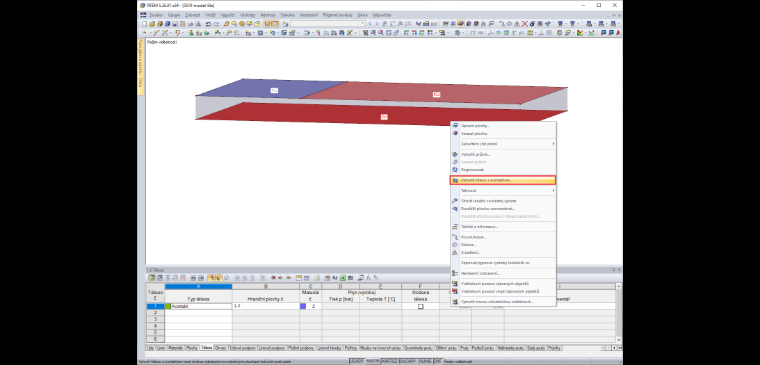The width and height of the screenshot is (760, 365).
Task: Click the red X delete icon in toolbar
Action: tap(524, 23)
